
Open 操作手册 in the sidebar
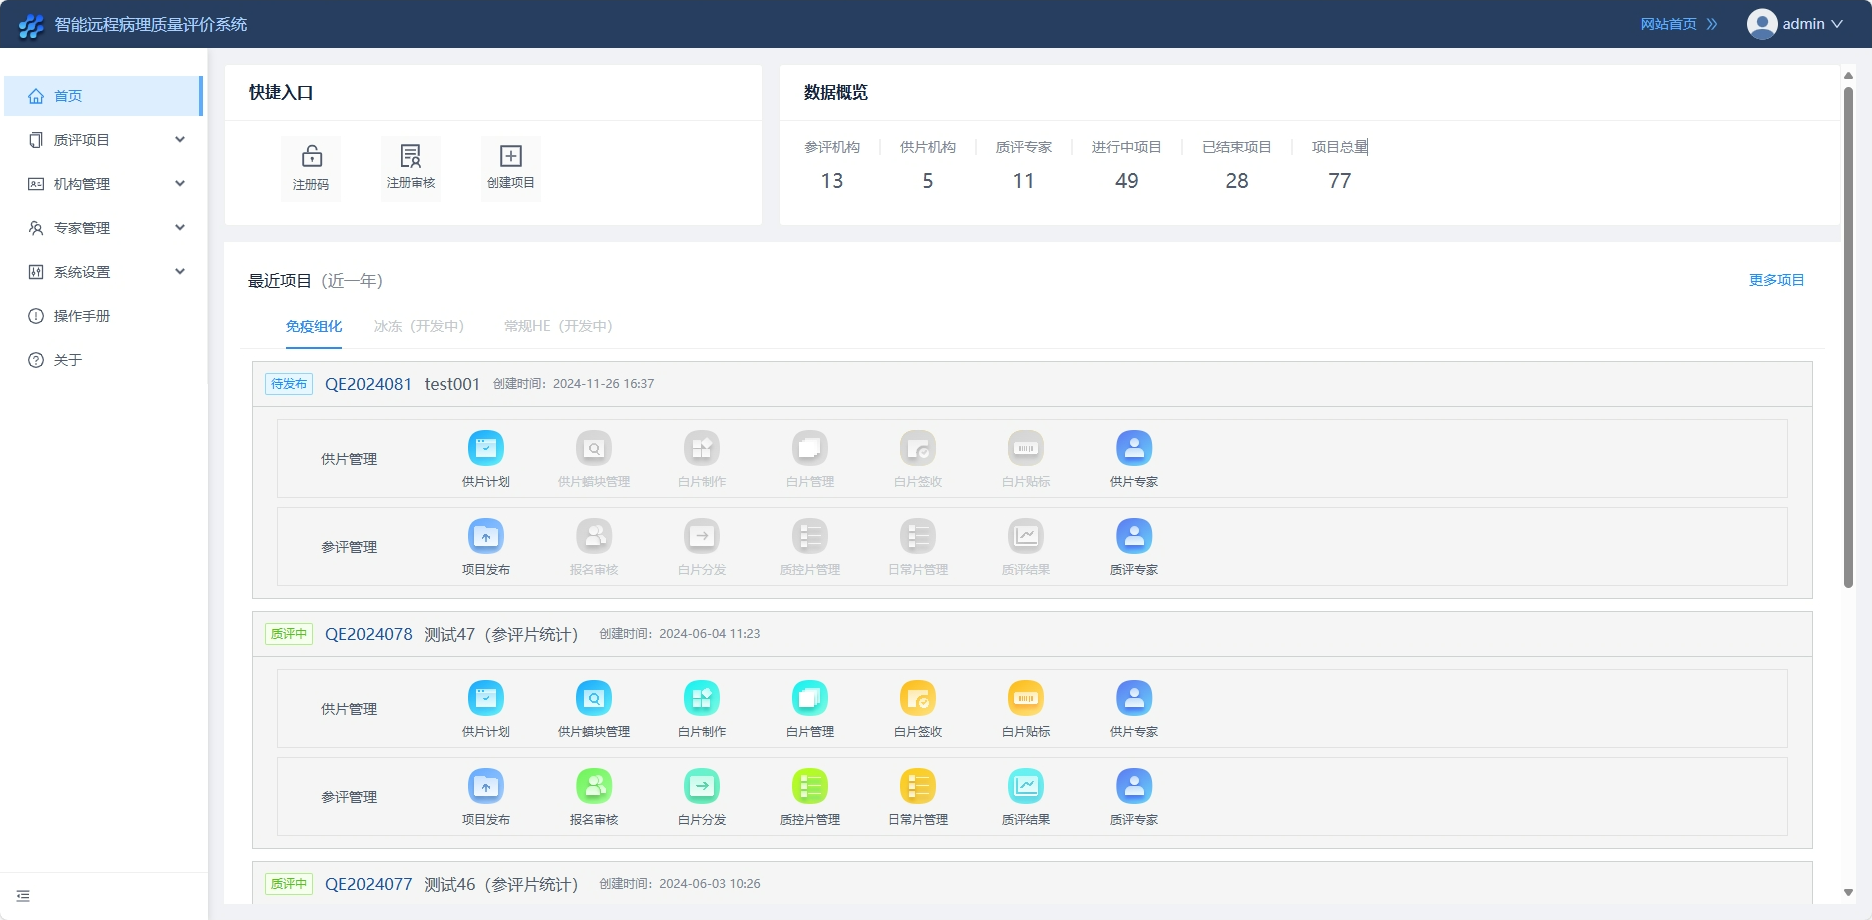tap(82, 316)
